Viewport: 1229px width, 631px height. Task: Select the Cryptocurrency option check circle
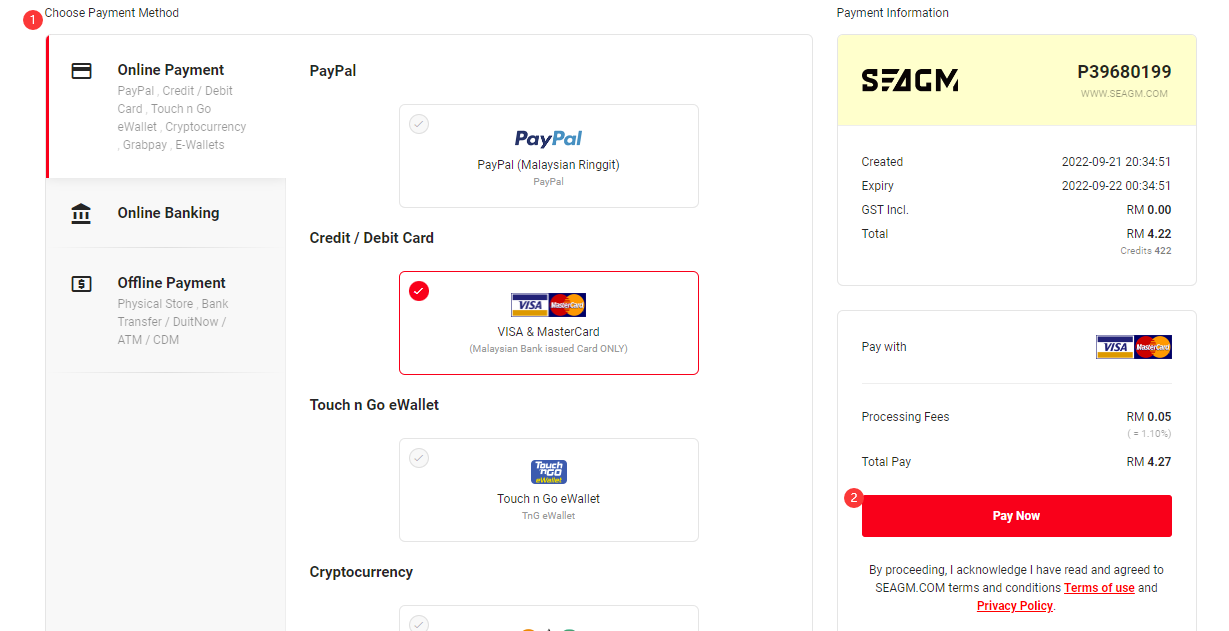[419, 624]
